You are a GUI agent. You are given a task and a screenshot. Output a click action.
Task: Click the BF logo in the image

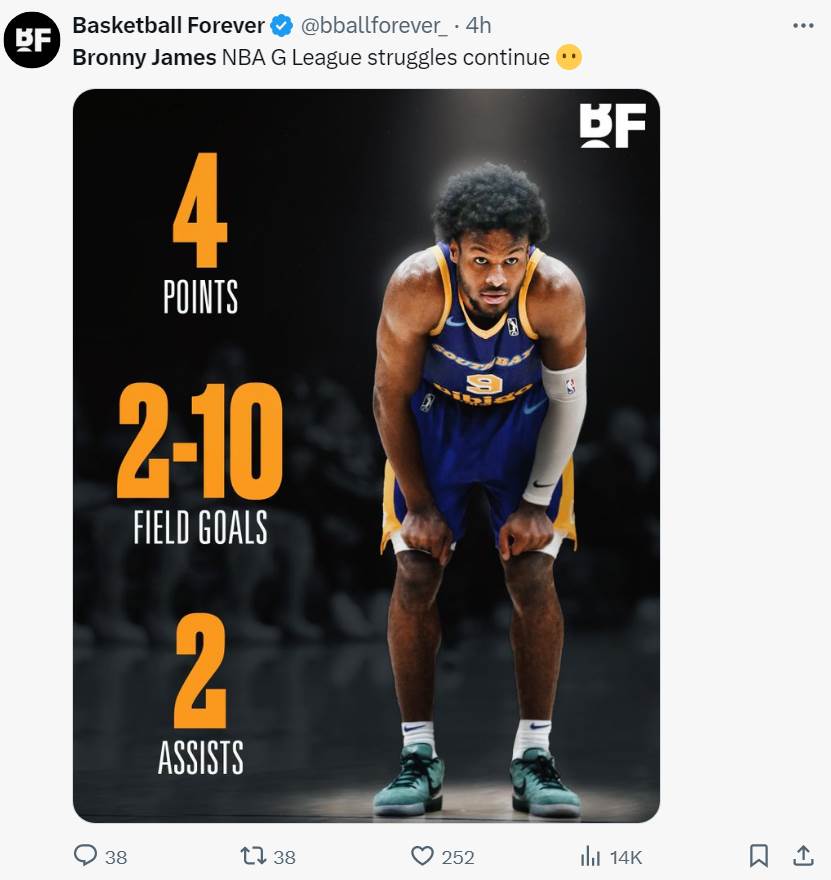point(613,125)
